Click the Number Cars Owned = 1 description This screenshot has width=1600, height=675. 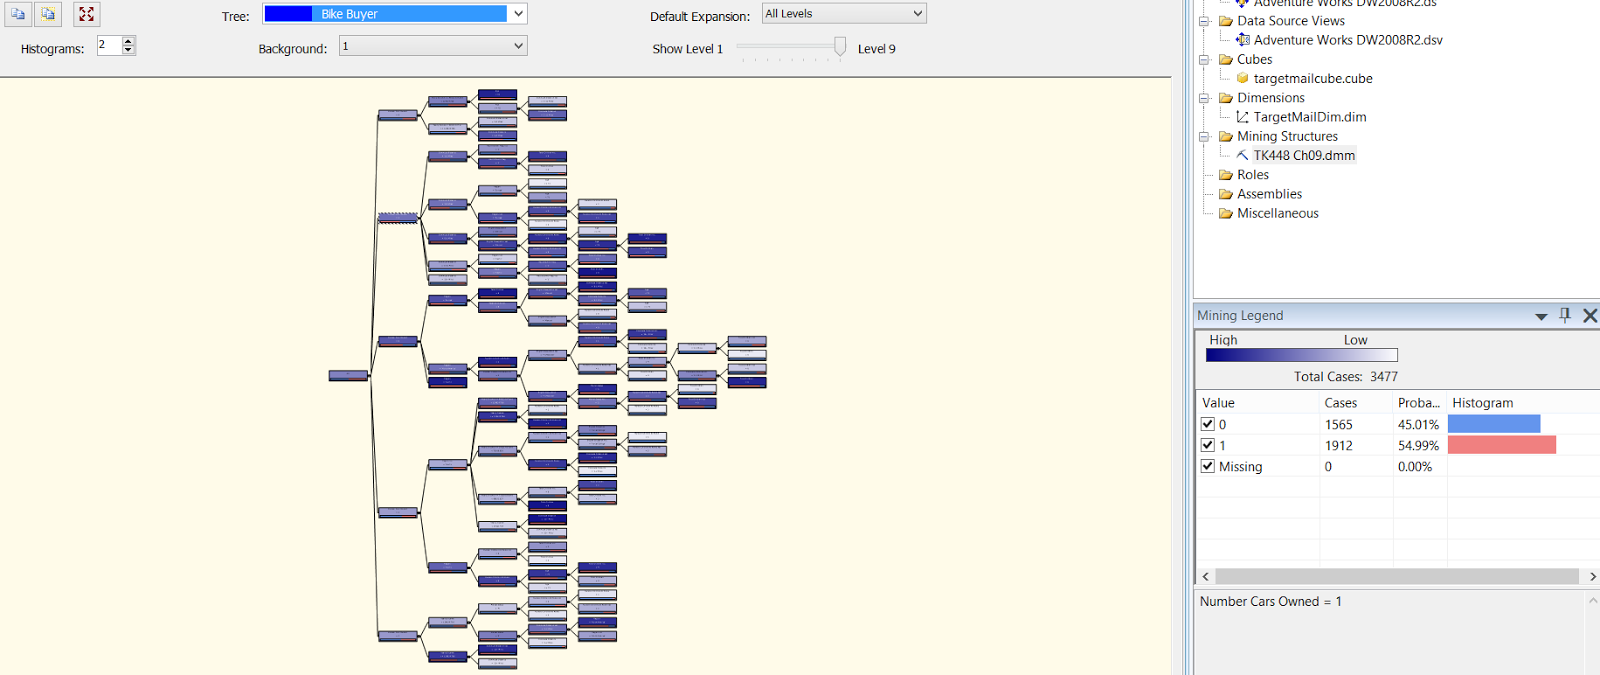coord(1271,601)
